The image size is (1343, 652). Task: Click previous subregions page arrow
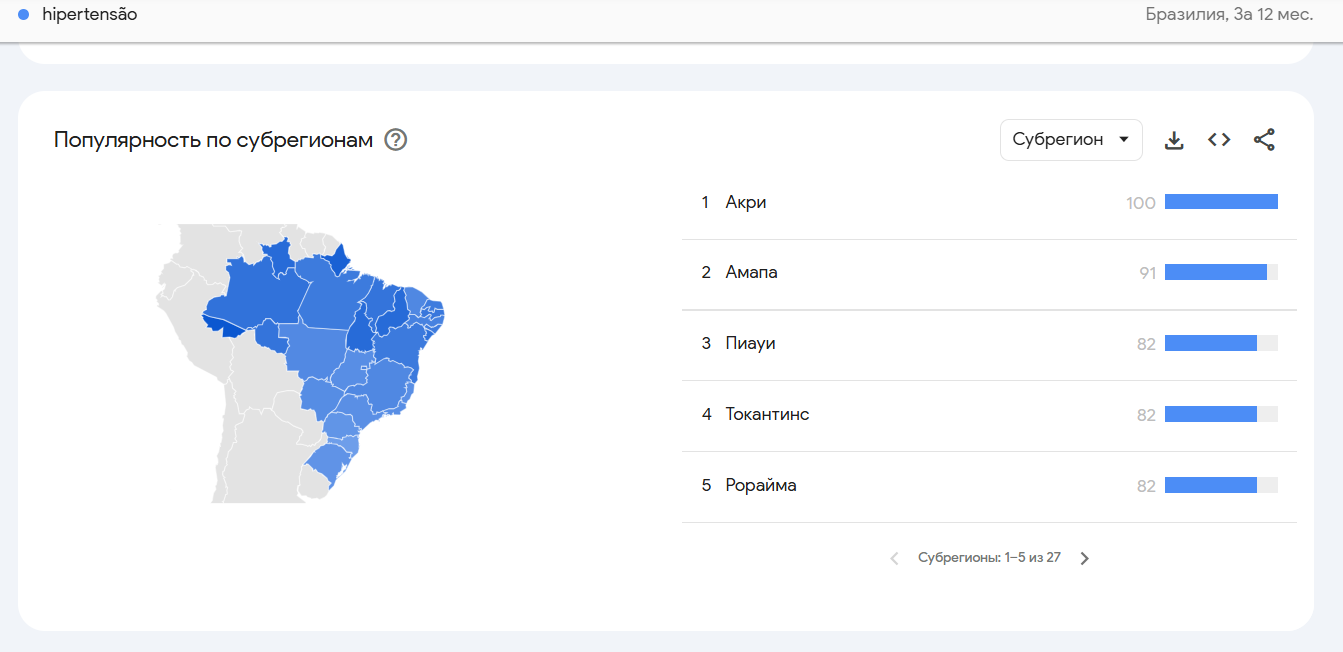tap(895, 558)
